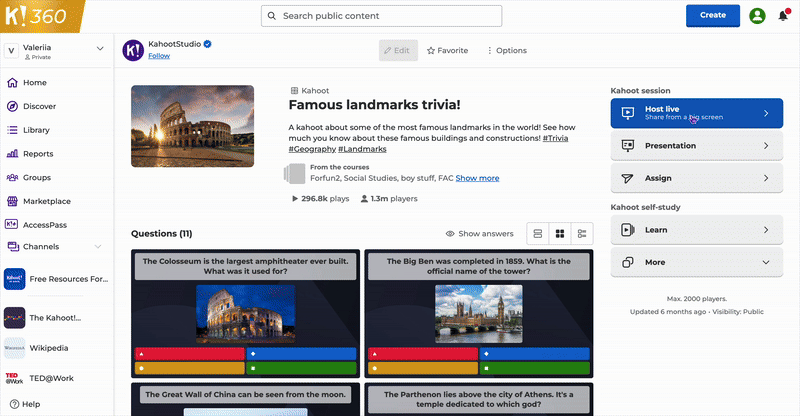
Task: Go to Reports in the sidebar
Action: pos(37,154)
